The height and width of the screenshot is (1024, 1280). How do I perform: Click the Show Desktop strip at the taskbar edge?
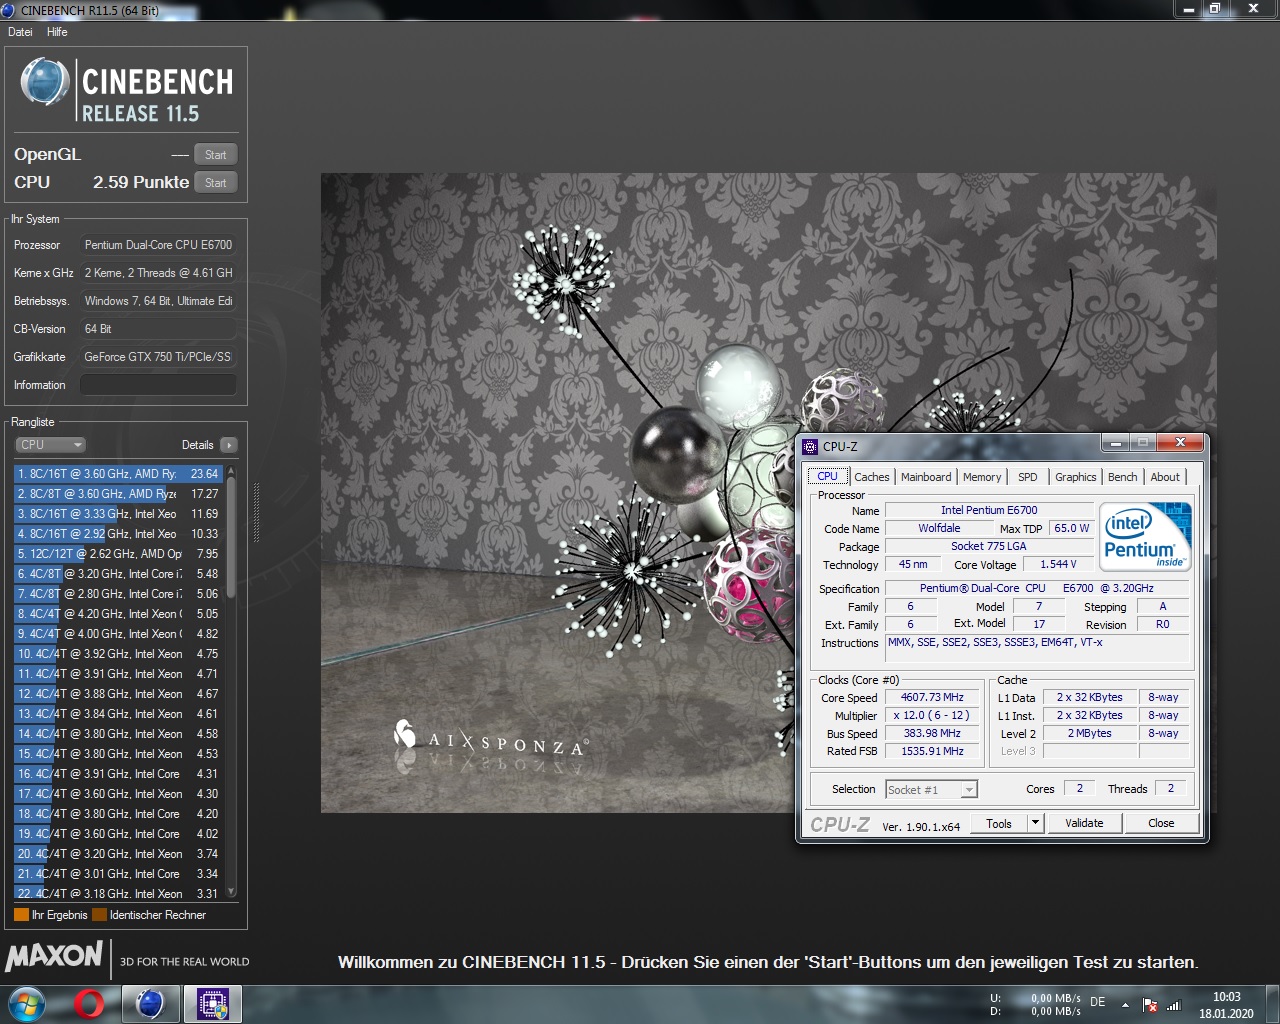click(1272, 1004)
